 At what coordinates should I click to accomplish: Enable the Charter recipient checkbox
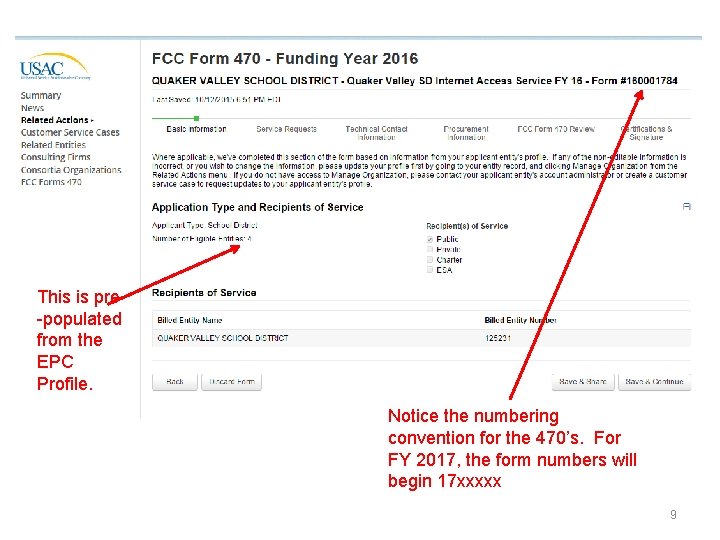pos(430,260)
